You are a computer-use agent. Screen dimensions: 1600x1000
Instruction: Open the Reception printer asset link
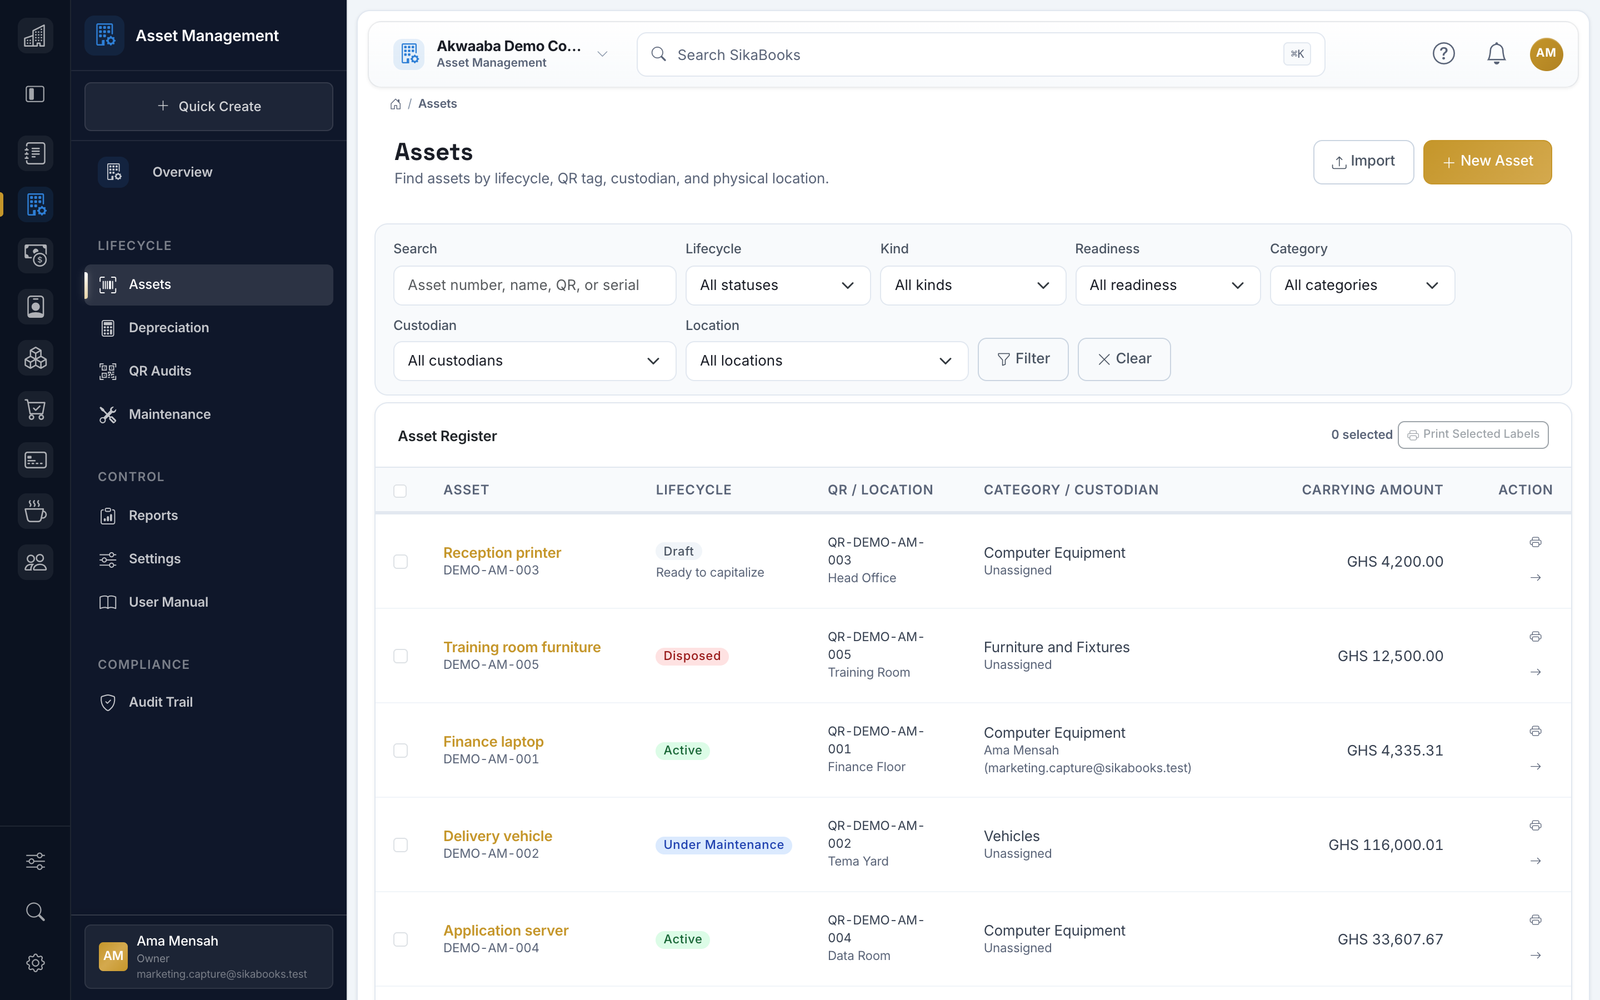point(502,553)
